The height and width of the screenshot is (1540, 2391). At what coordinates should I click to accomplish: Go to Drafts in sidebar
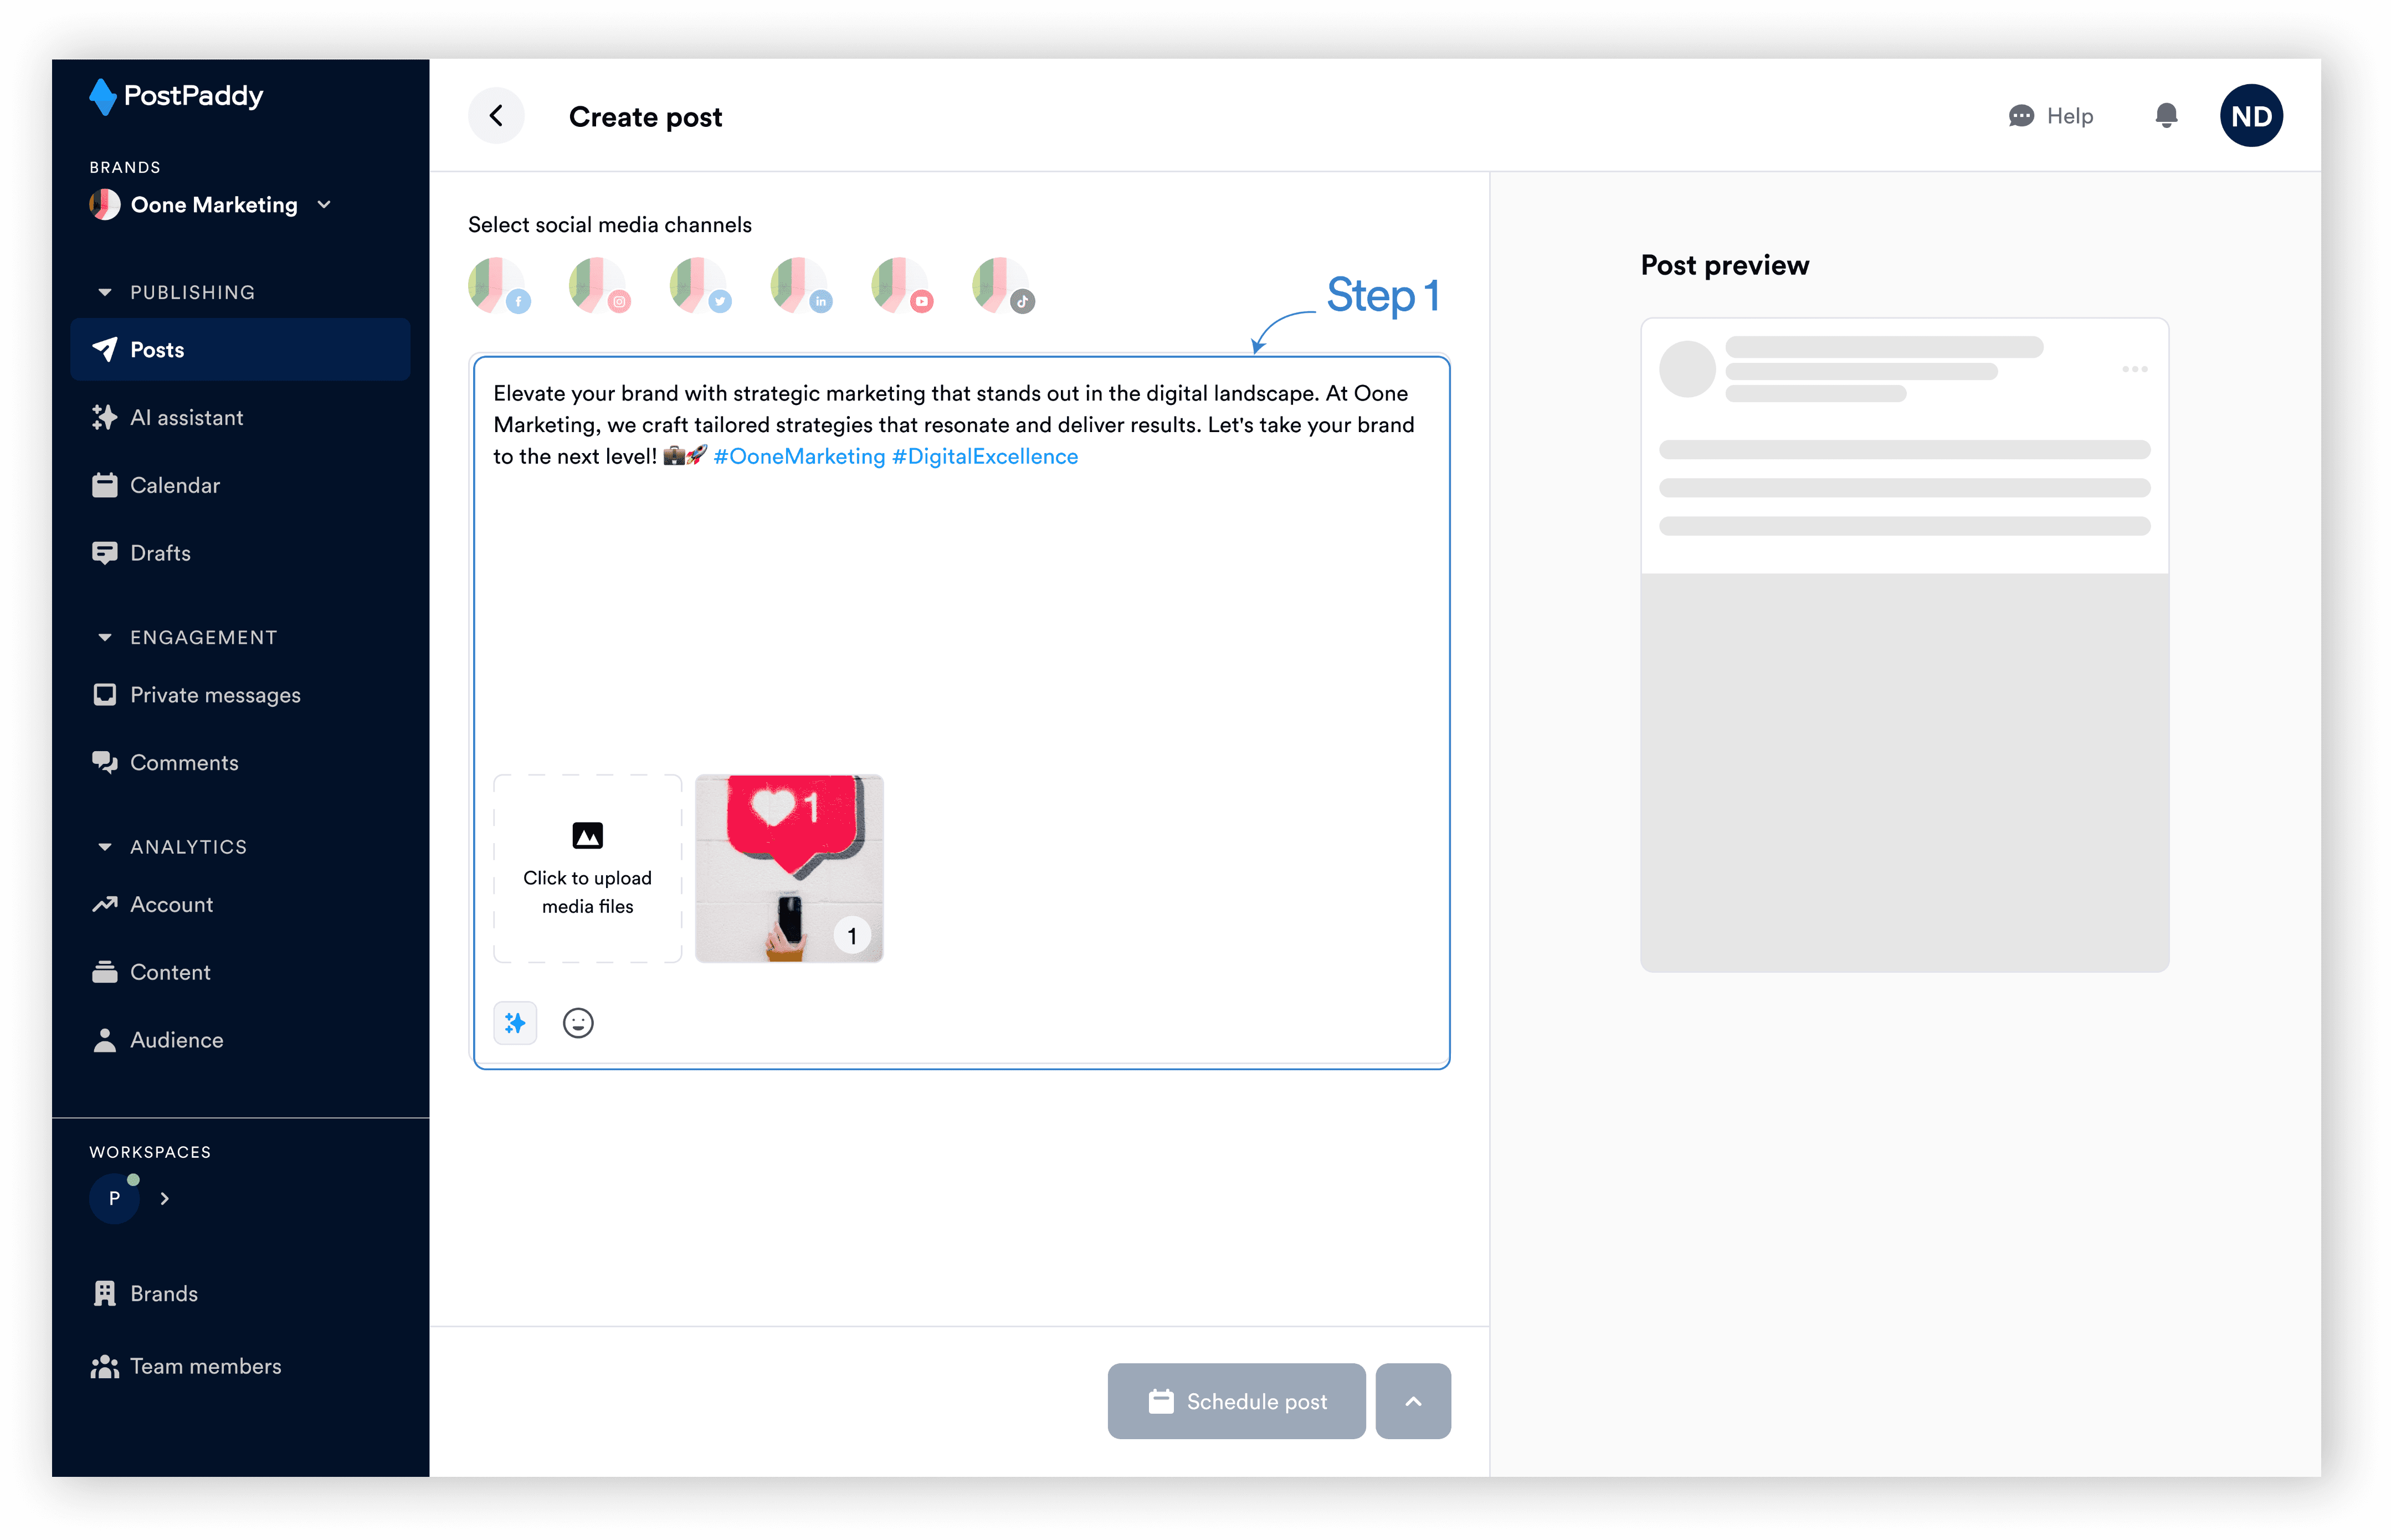point(160,553)
